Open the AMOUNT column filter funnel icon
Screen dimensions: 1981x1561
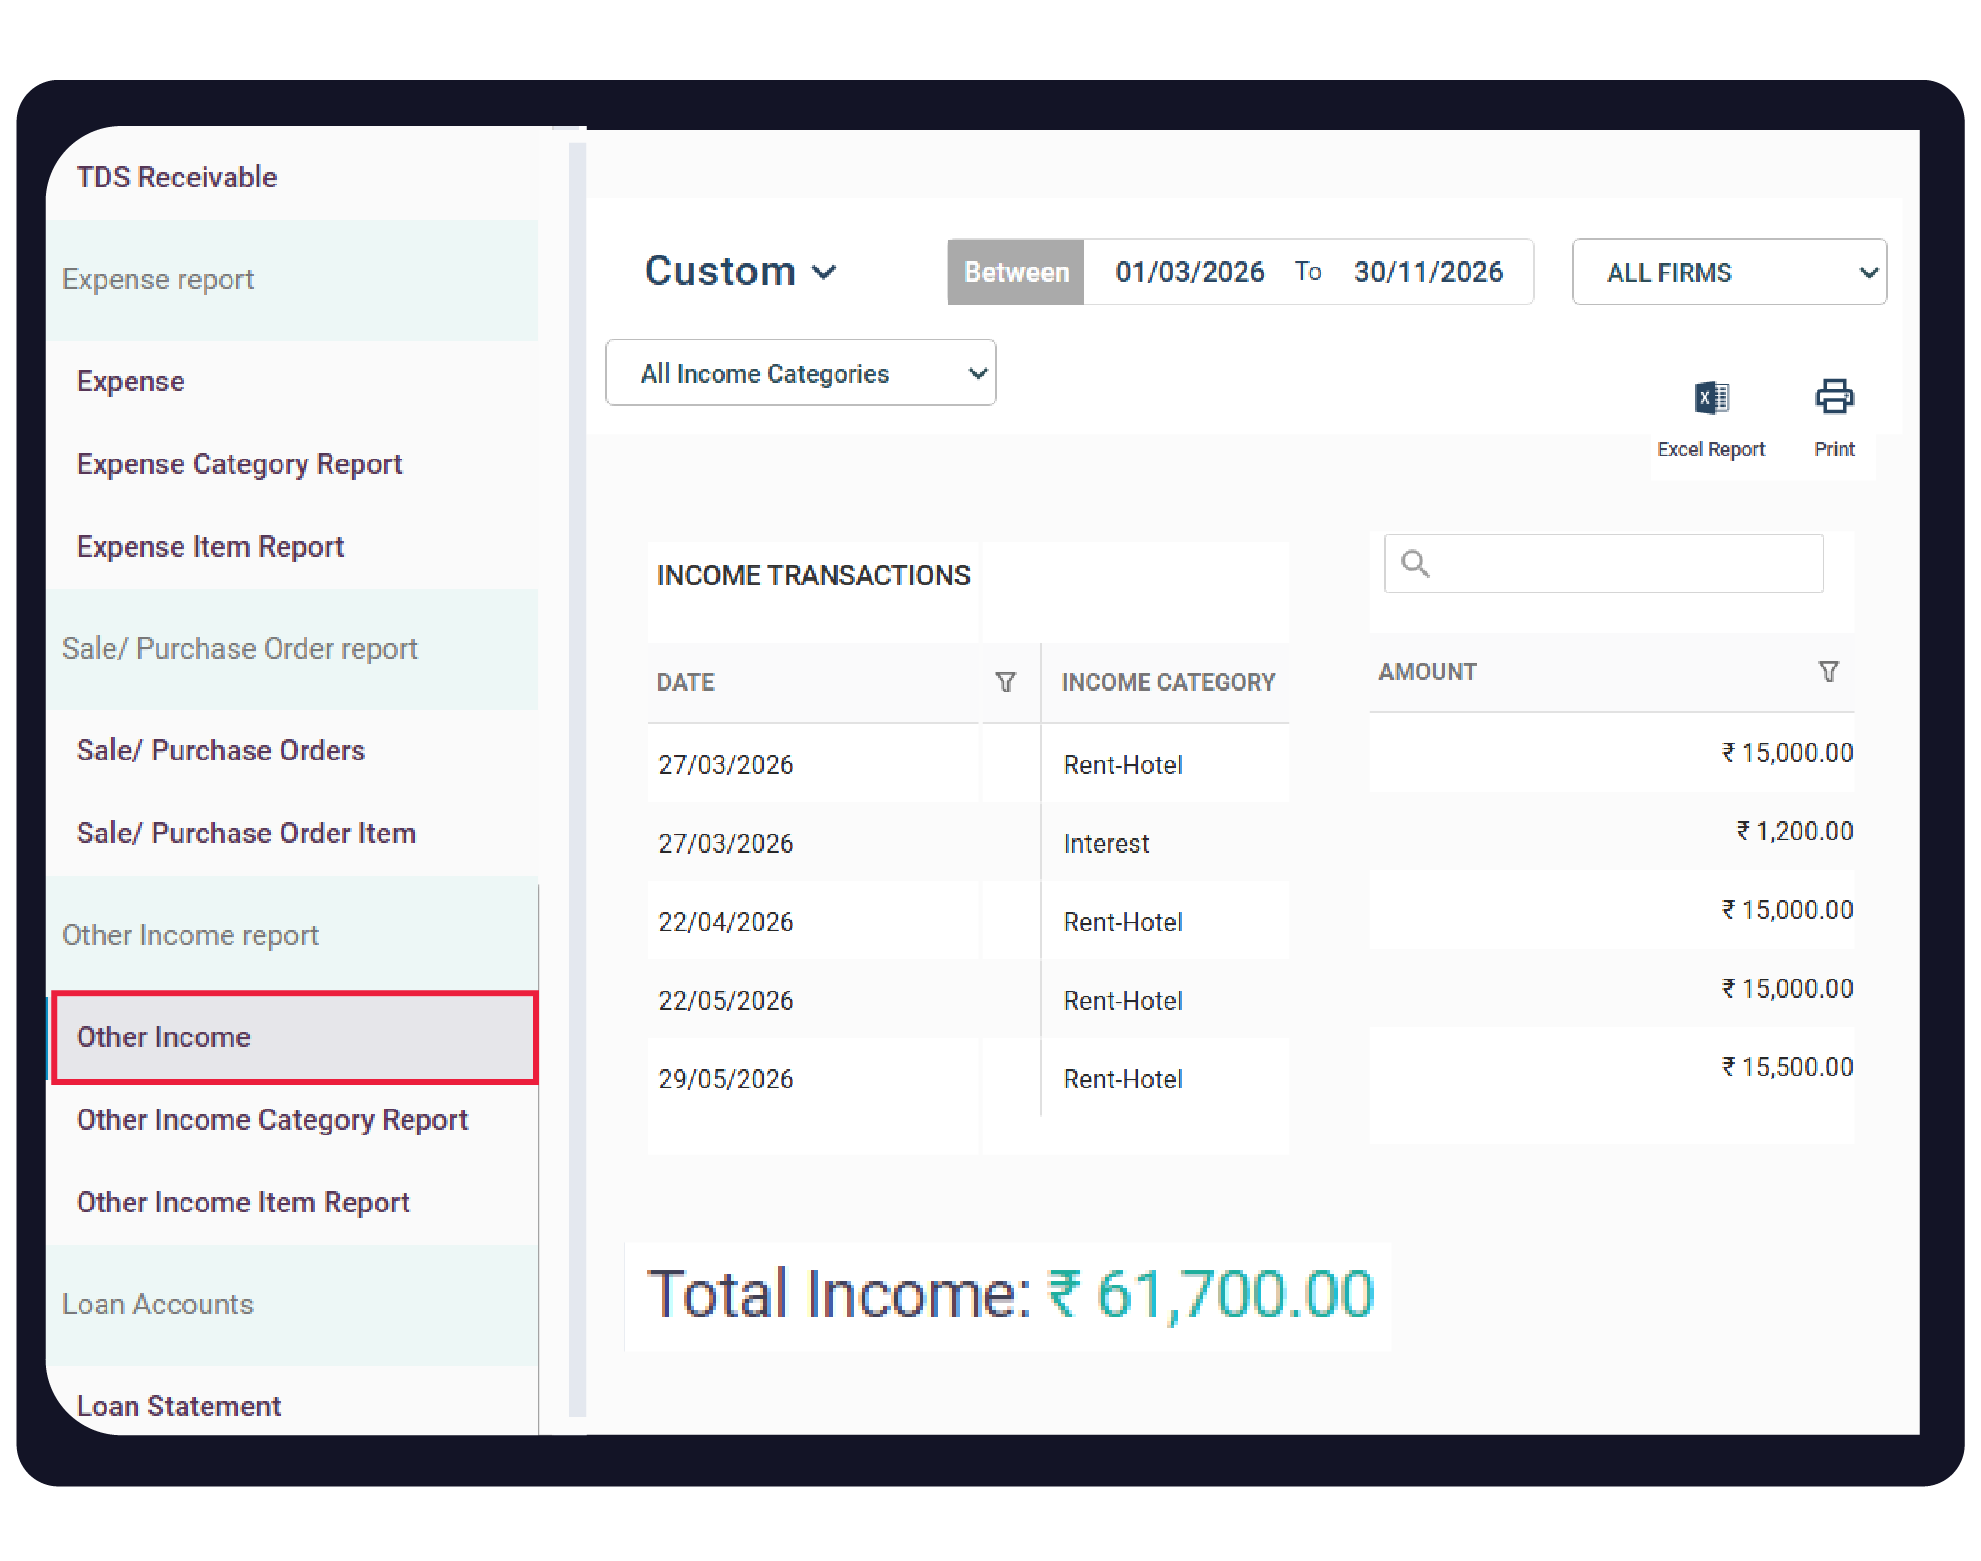pyautogui.click(x=1830, y=672)
